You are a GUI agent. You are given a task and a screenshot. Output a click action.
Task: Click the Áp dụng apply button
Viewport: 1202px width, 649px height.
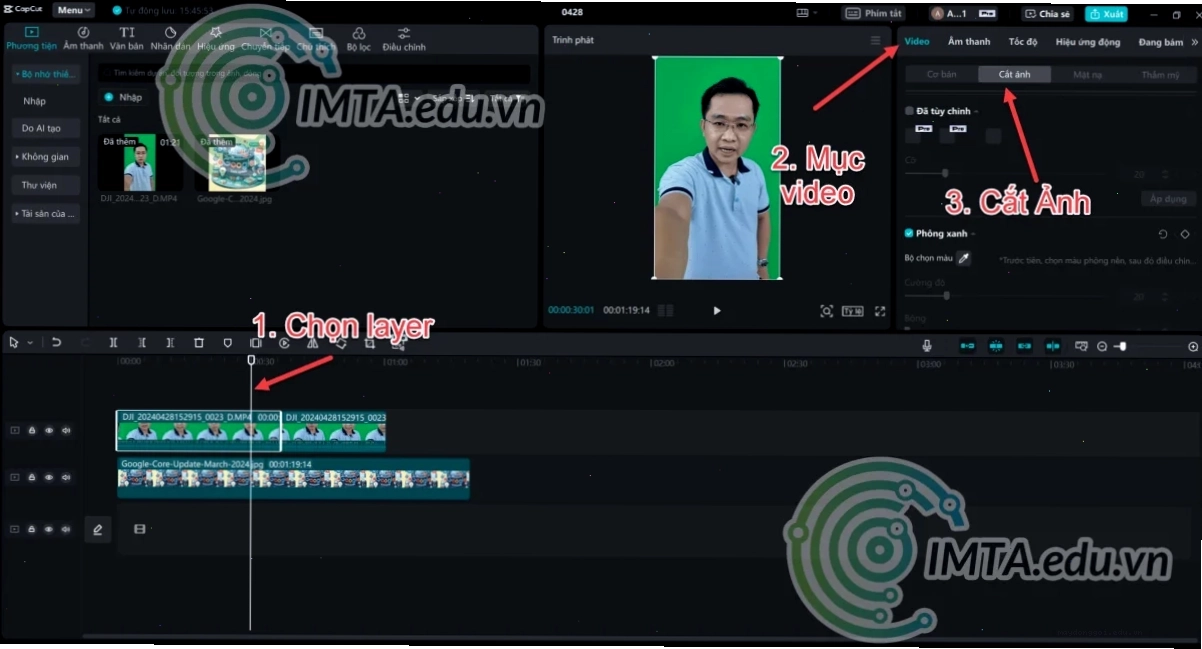point(1167,199)
